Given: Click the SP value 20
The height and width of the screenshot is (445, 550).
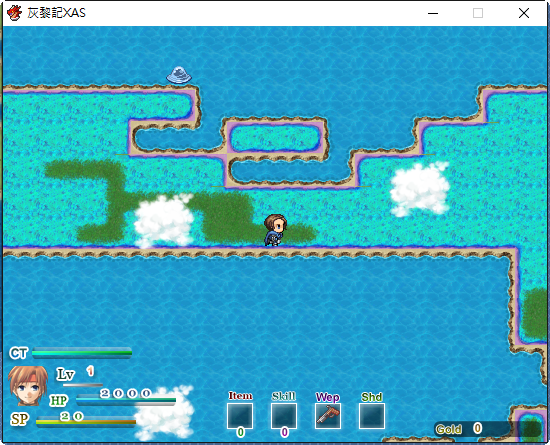Looking at the screenshot, I should pyautogui.click(x=72, y=416).
